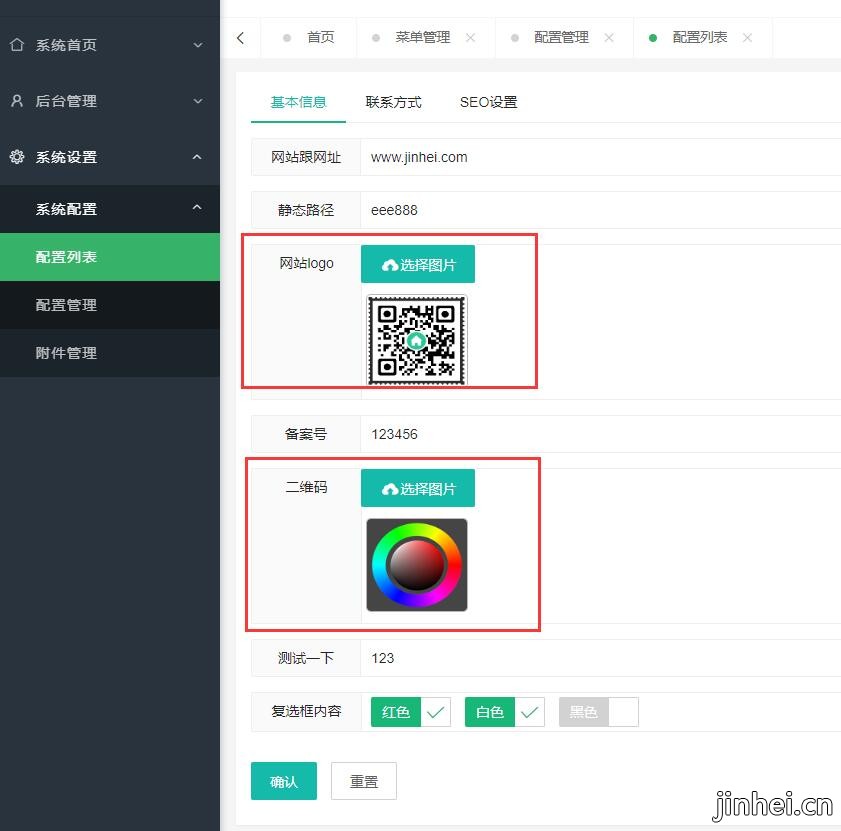Click 选择图片 button for 网站logo

click(418, 264)
